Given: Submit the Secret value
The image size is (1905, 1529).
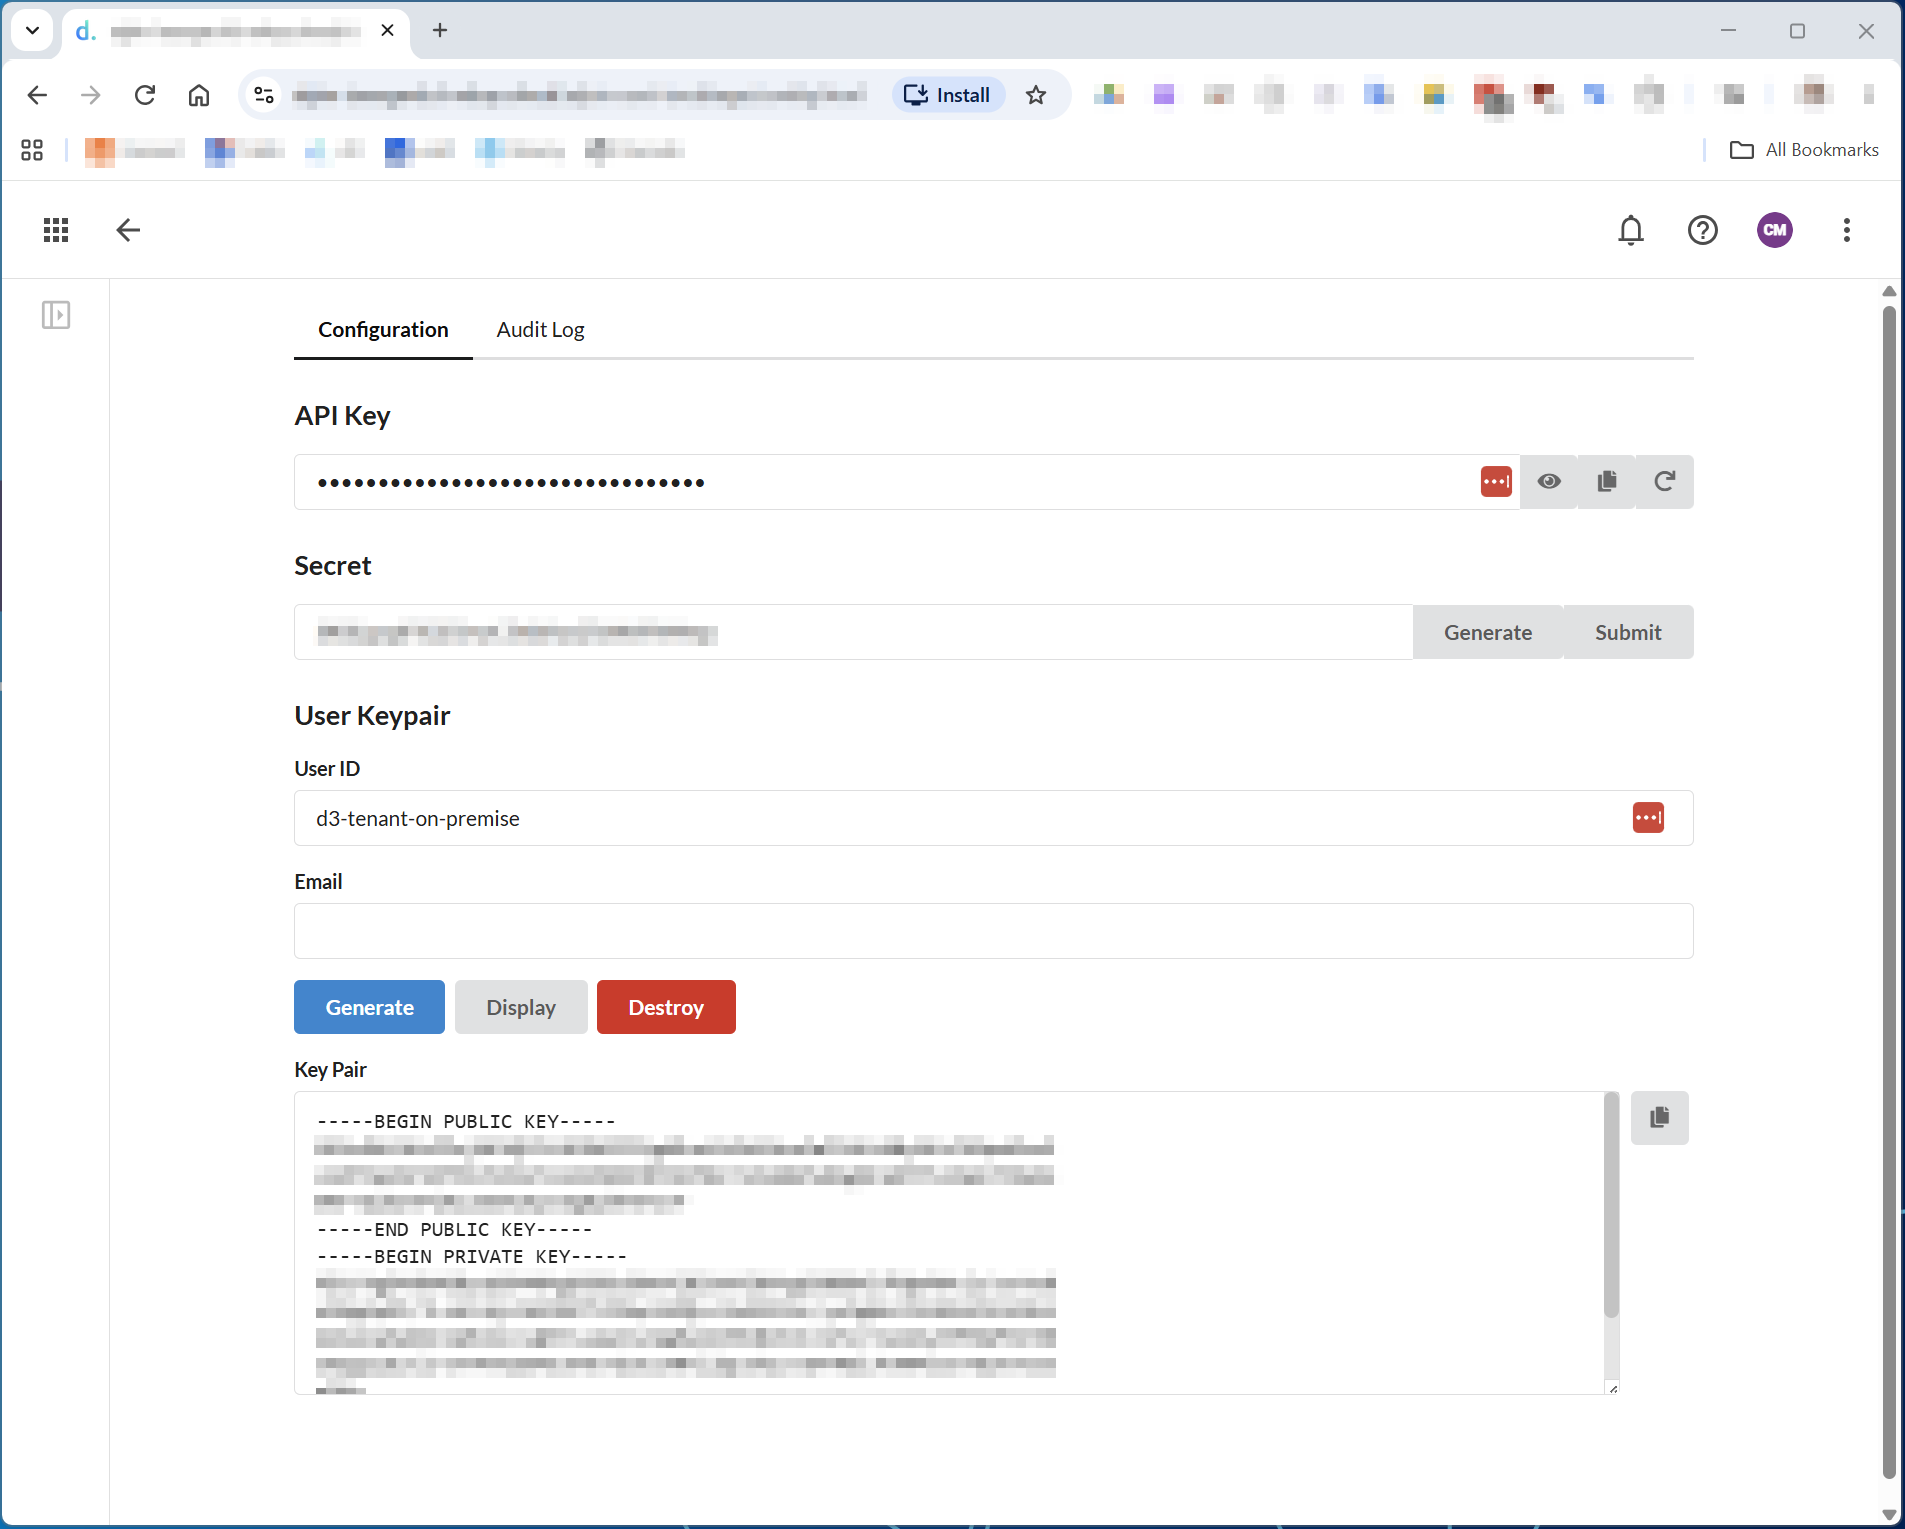Looking at the screenshot, I should pos(1628,632).
